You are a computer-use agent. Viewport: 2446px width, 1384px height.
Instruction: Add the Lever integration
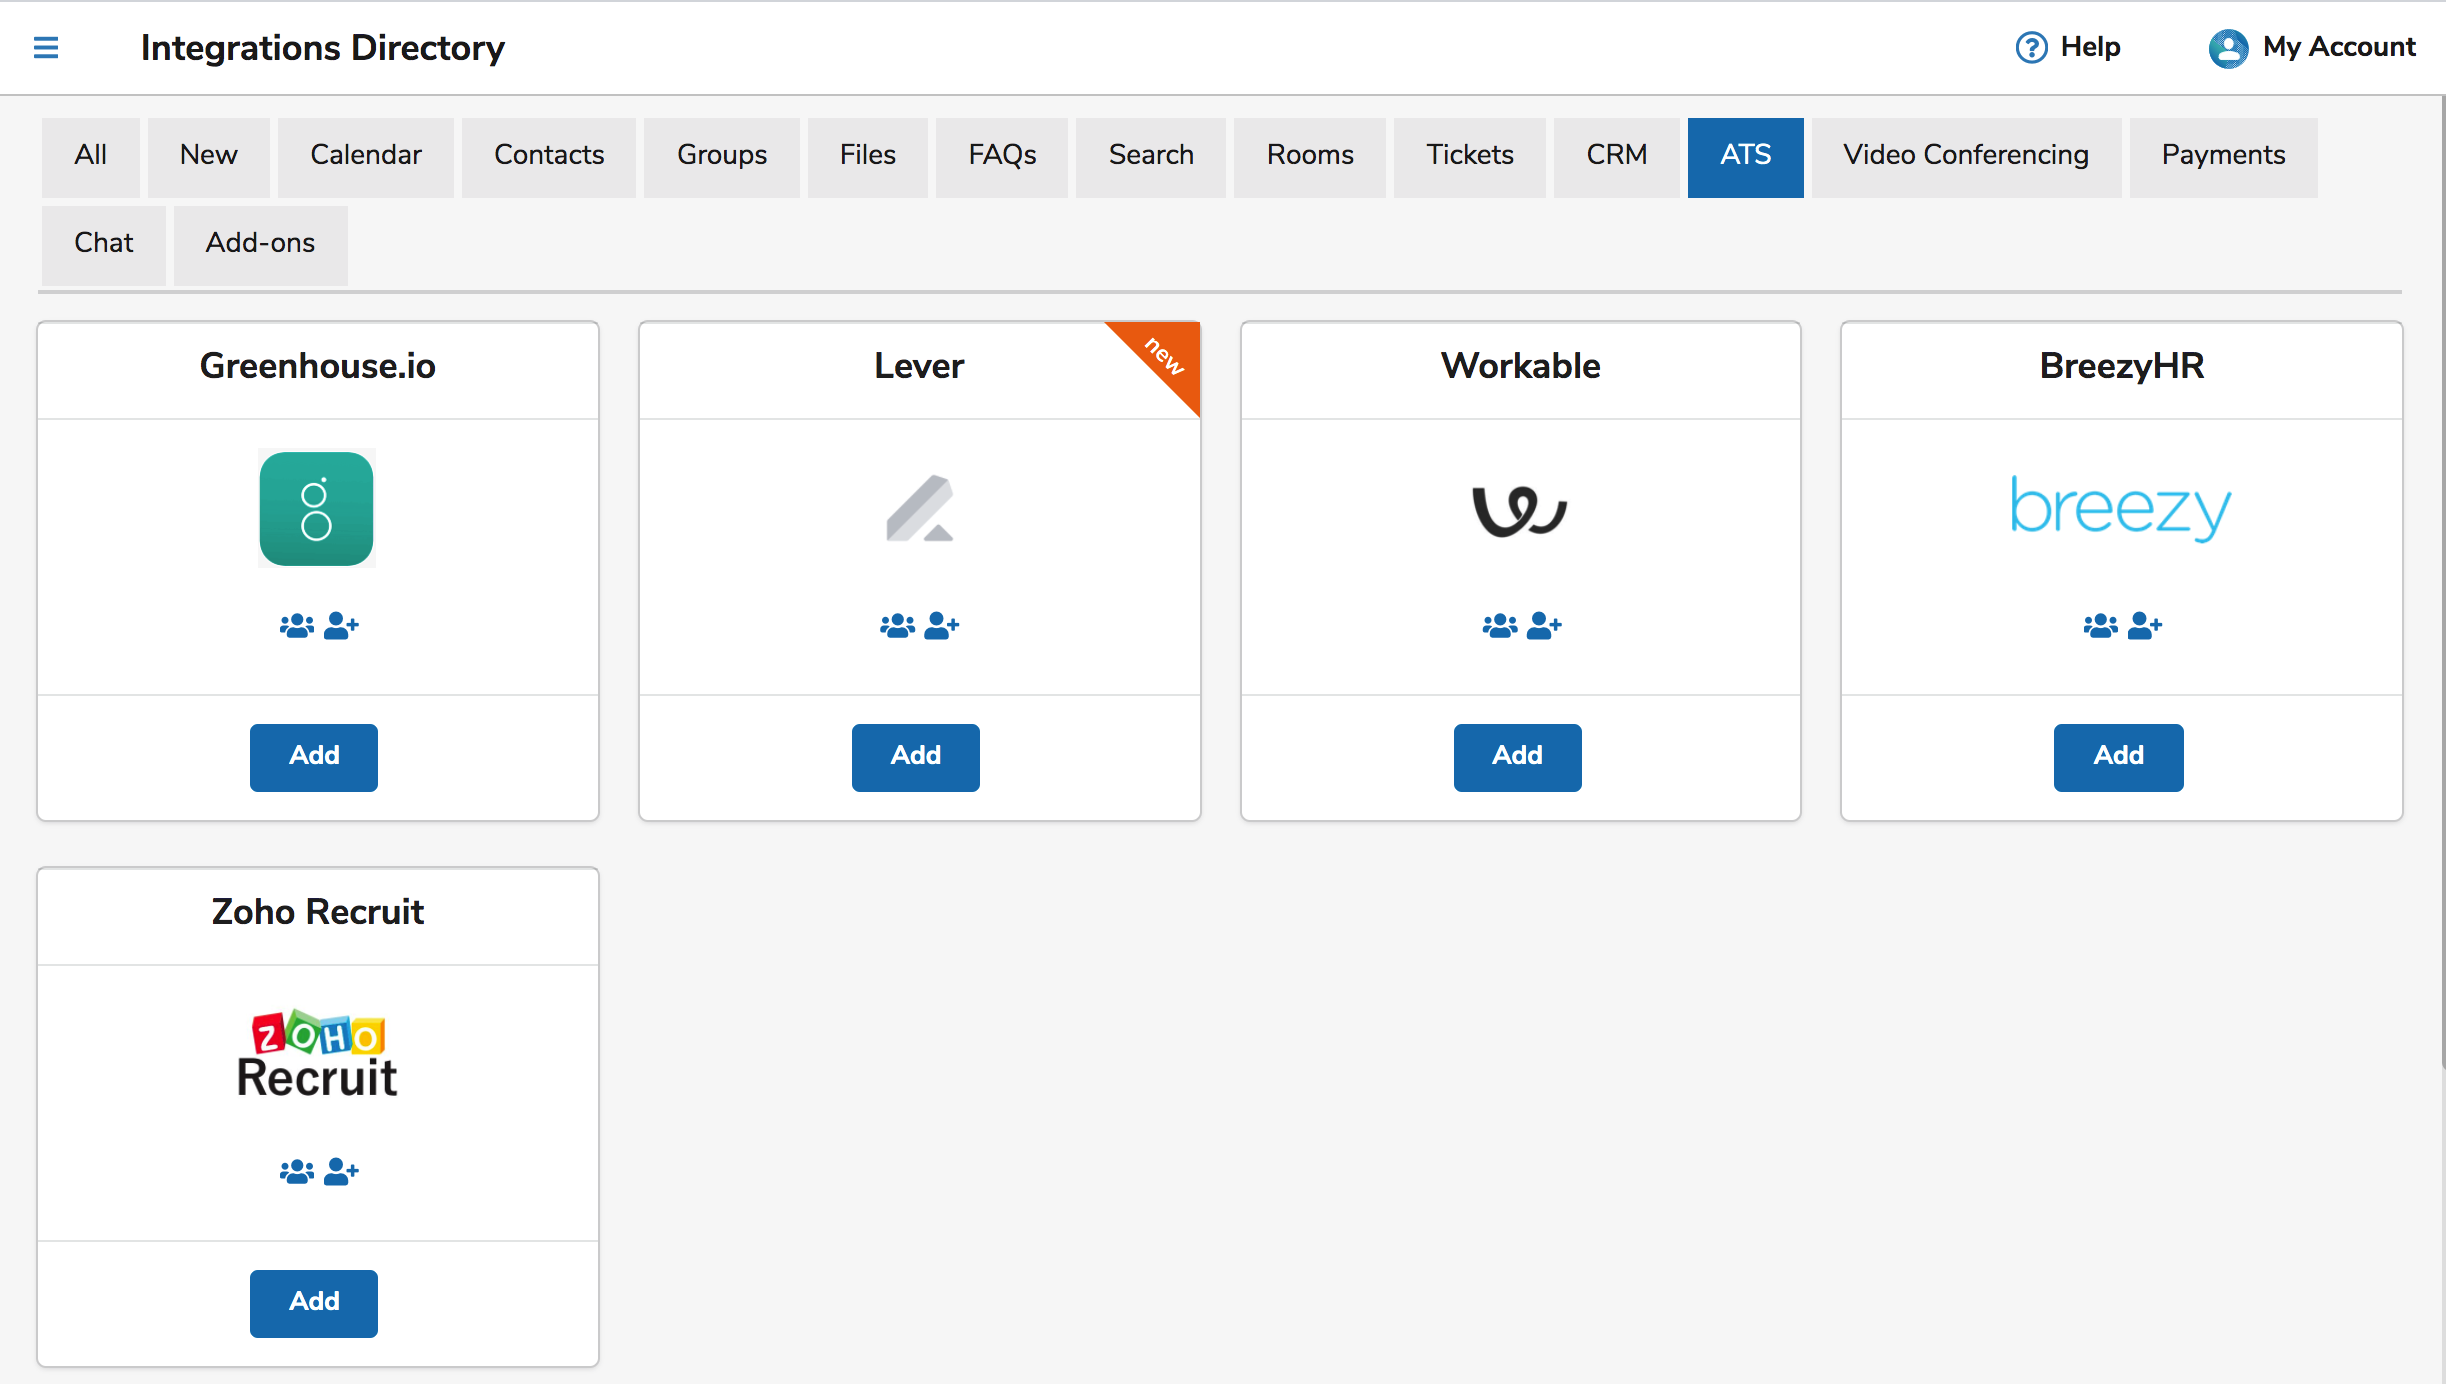916,757
